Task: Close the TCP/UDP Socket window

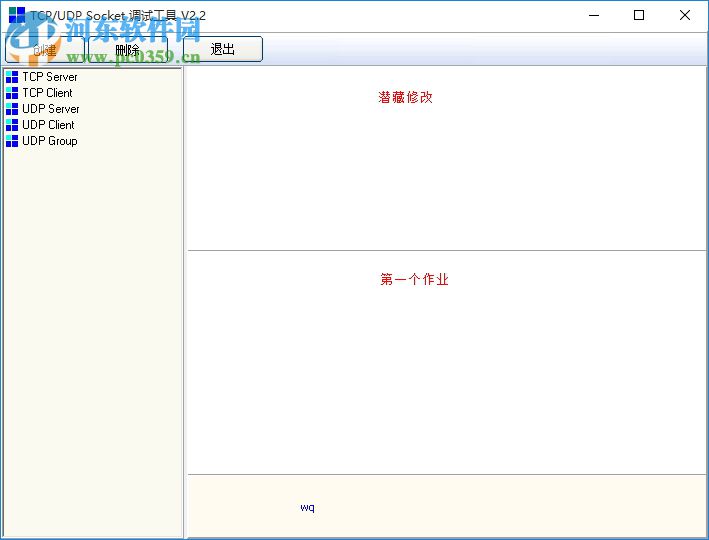Action: pos(685,15)
